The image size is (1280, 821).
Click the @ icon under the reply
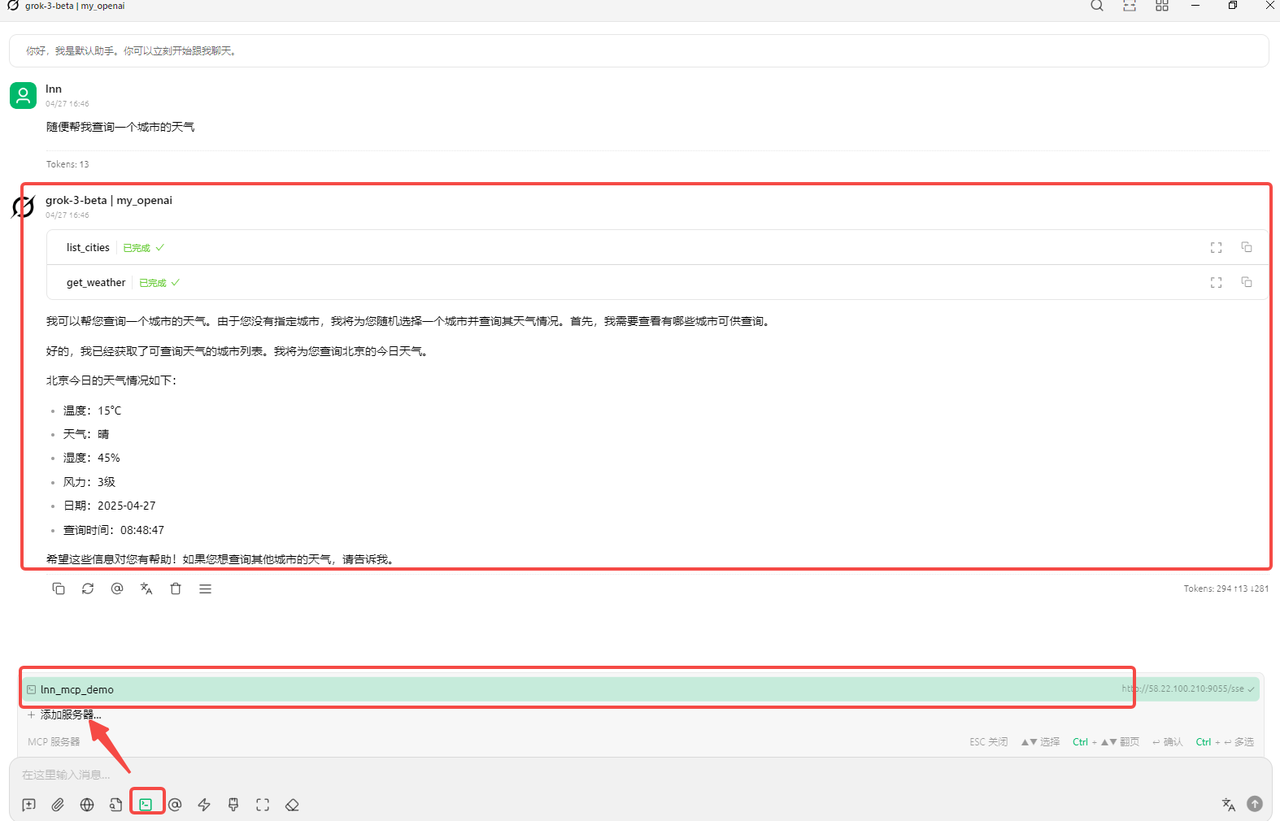click(117, 589)
